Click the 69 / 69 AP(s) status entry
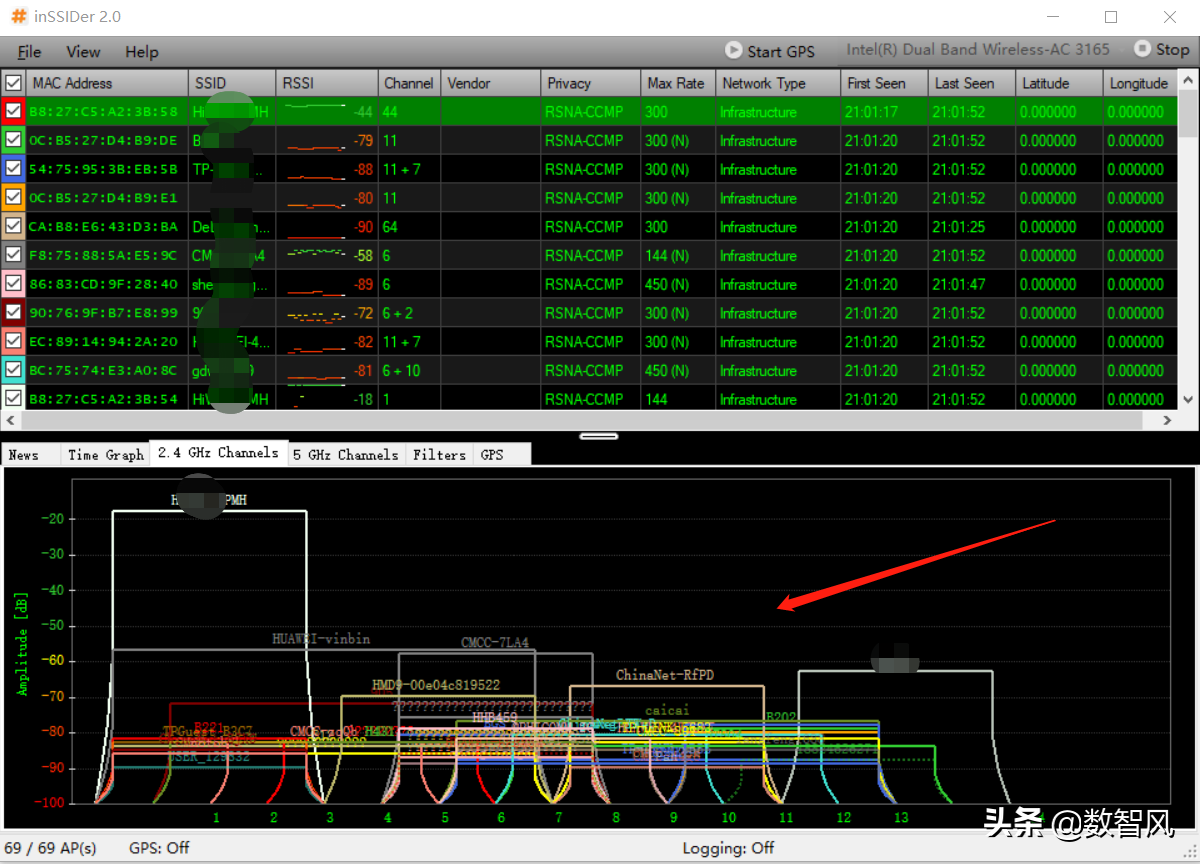The width and height of the screenshot is (1200, 864). tap(50, 848)
